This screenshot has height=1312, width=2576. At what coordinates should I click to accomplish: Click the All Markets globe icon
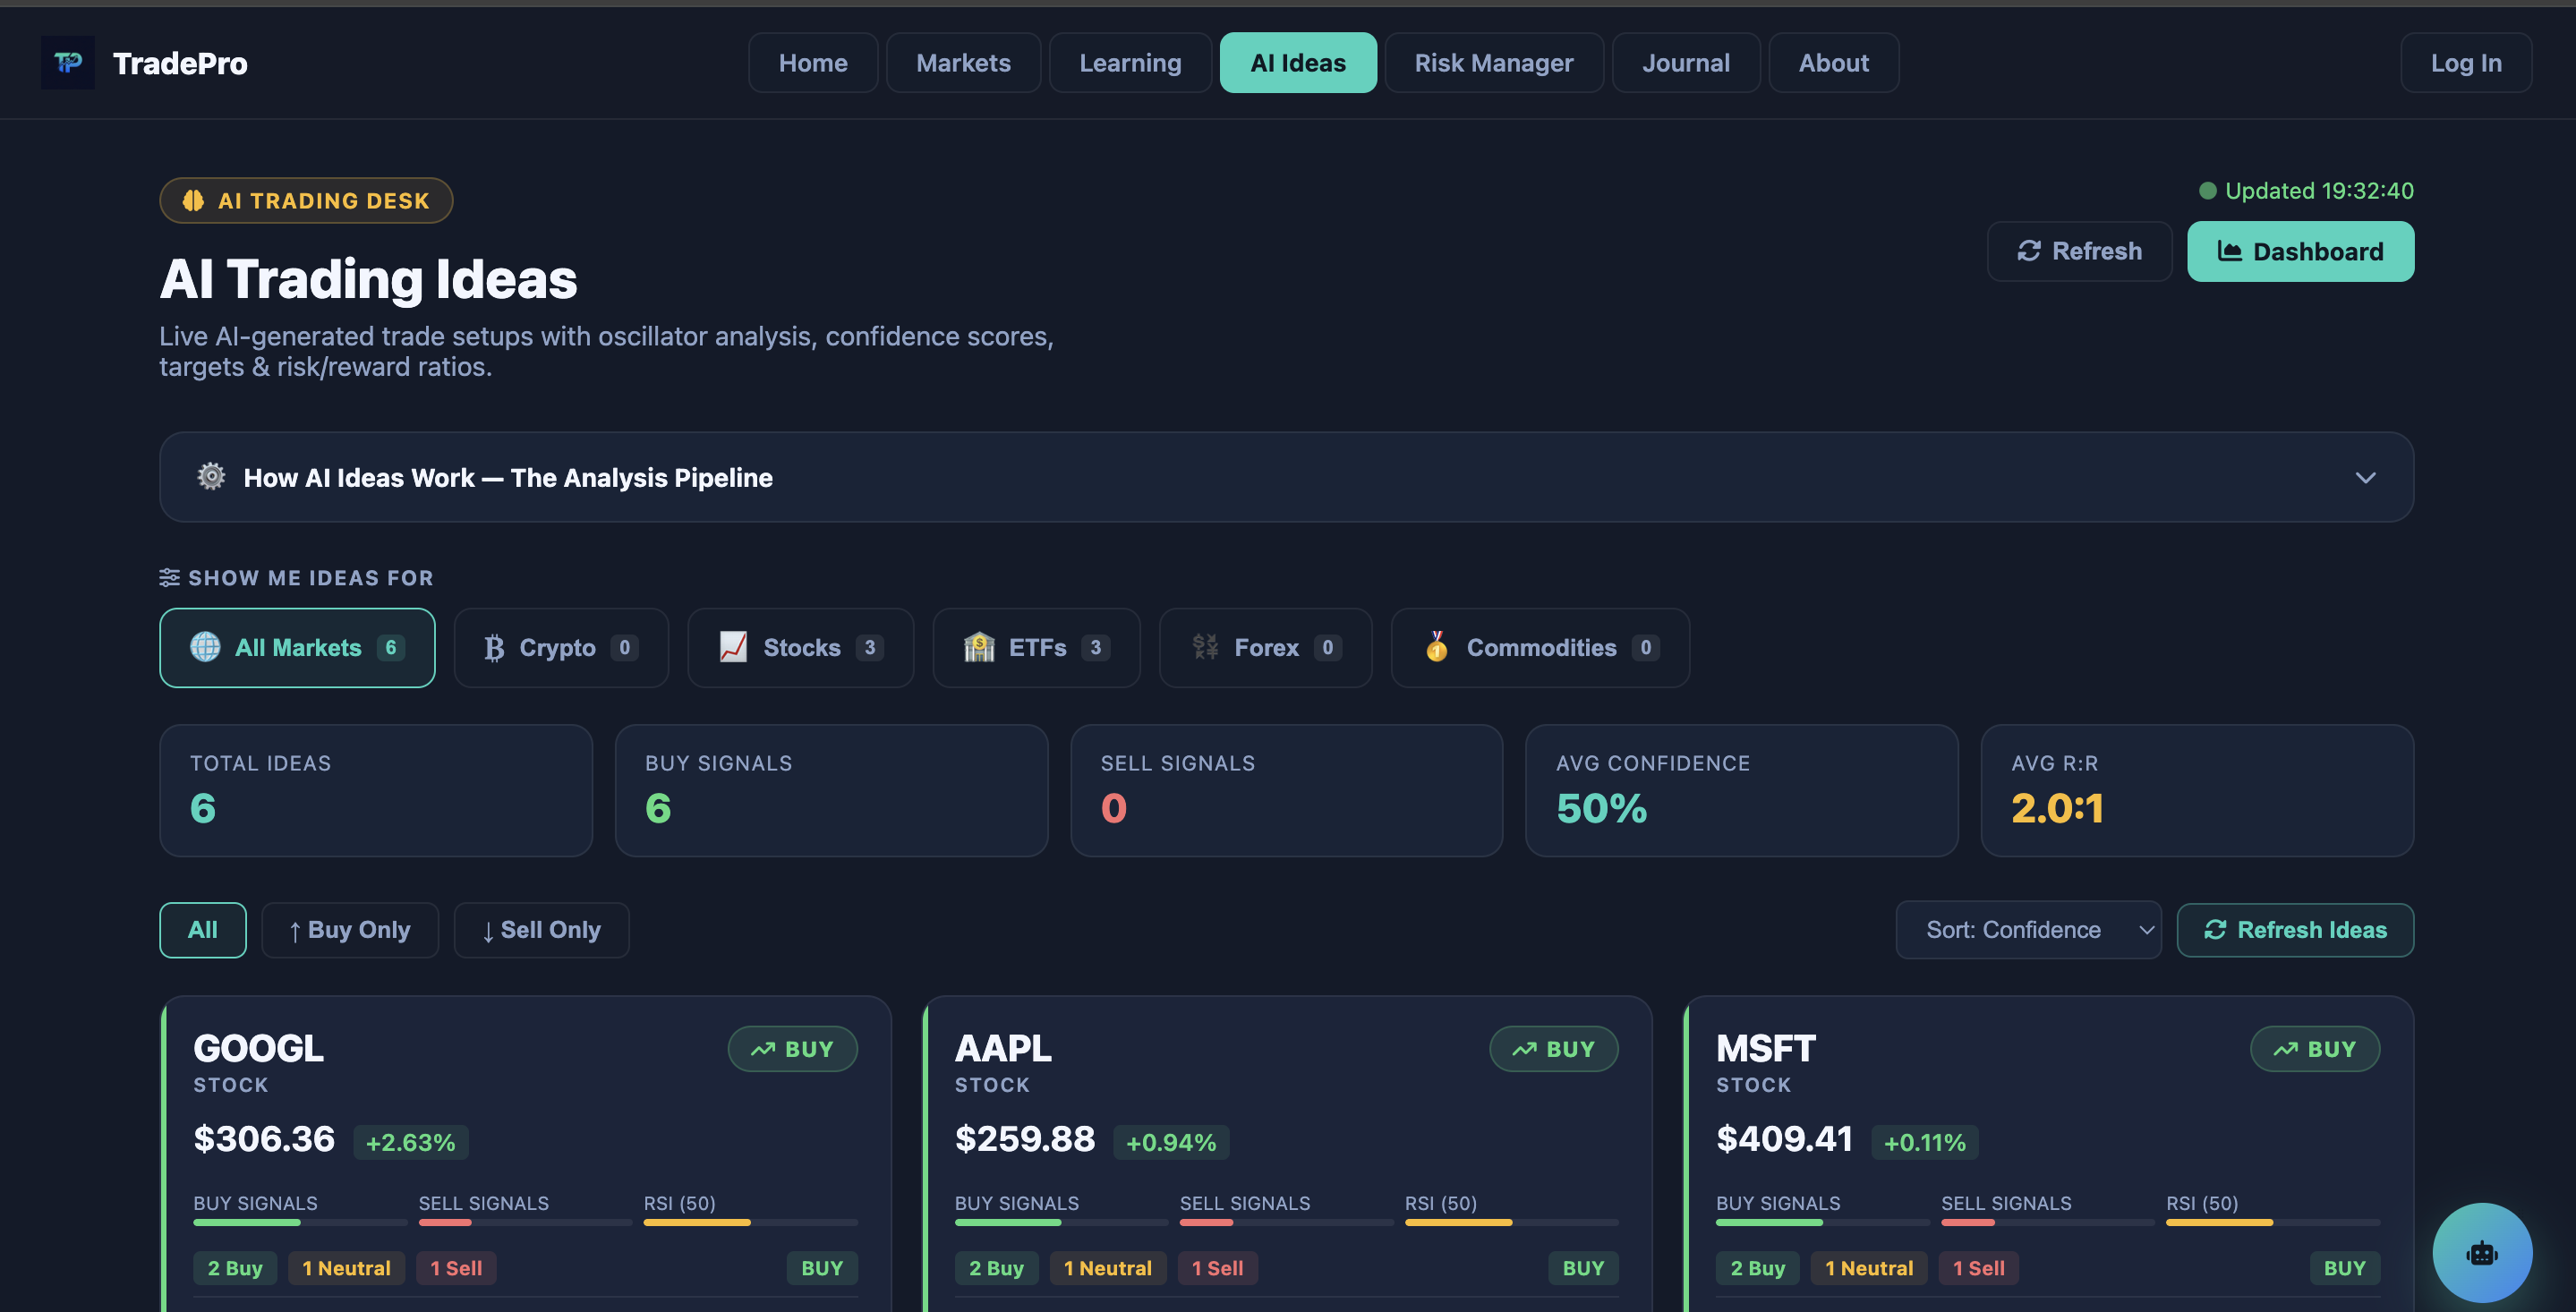(205, 647)
